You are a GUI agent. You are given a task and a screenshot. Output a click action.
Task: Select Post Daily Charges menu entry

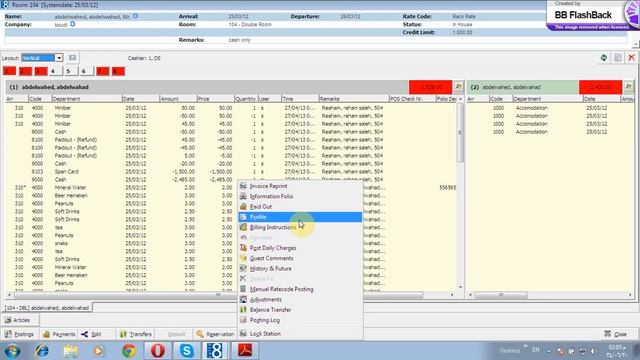[x=273, y=248]
